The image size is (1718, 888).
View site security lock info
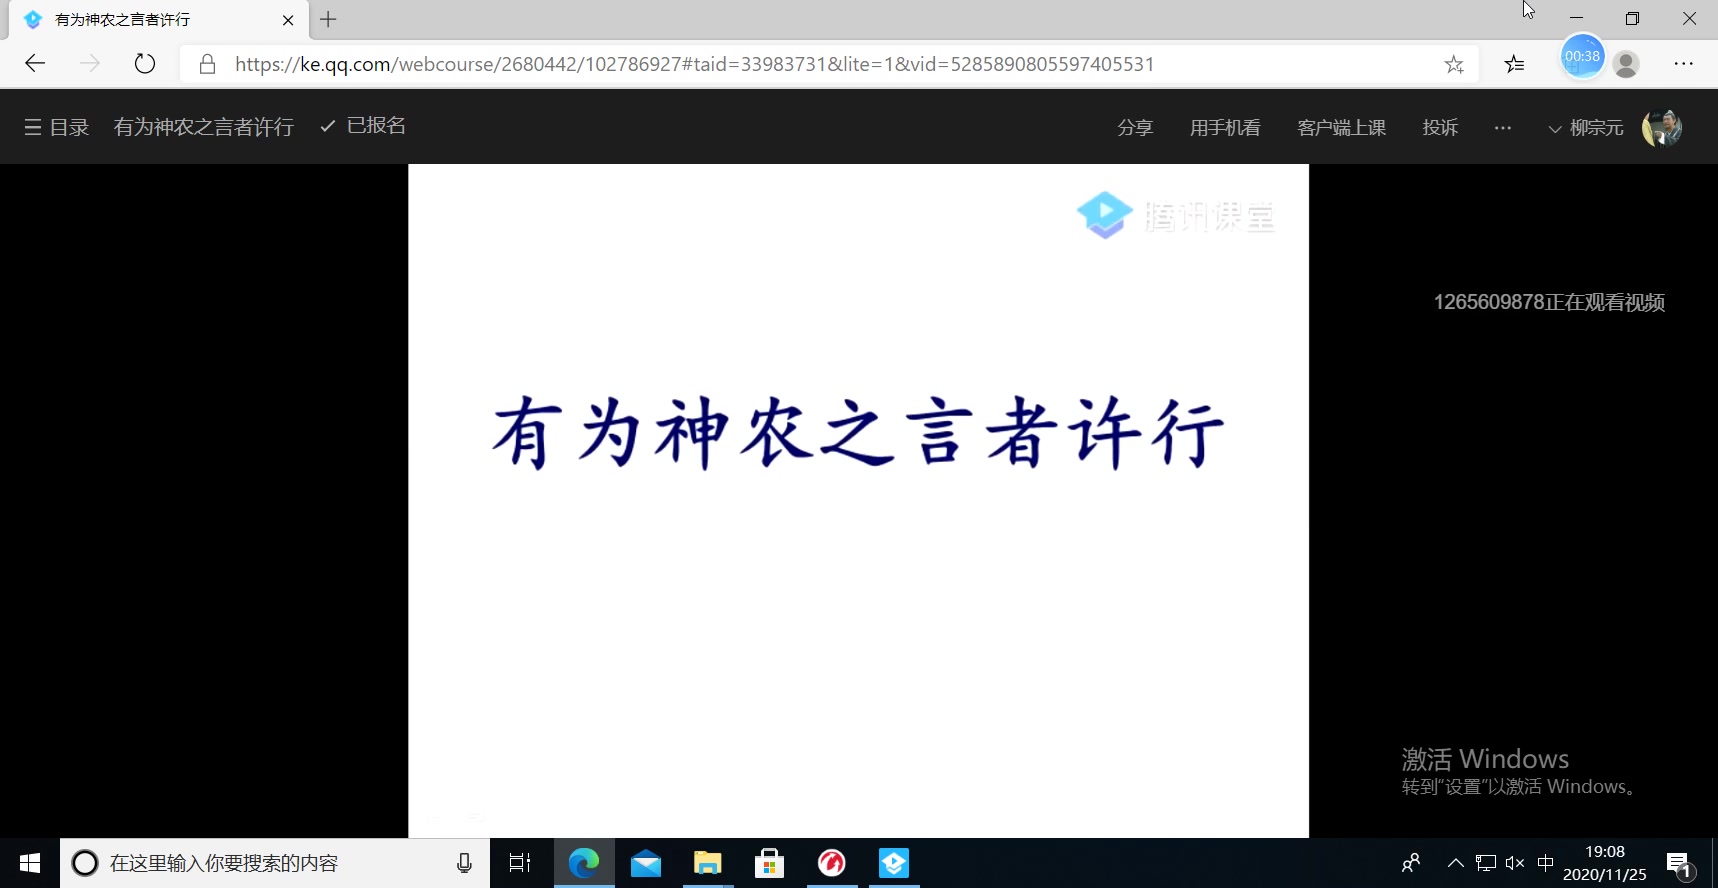[x=208, y=64]
